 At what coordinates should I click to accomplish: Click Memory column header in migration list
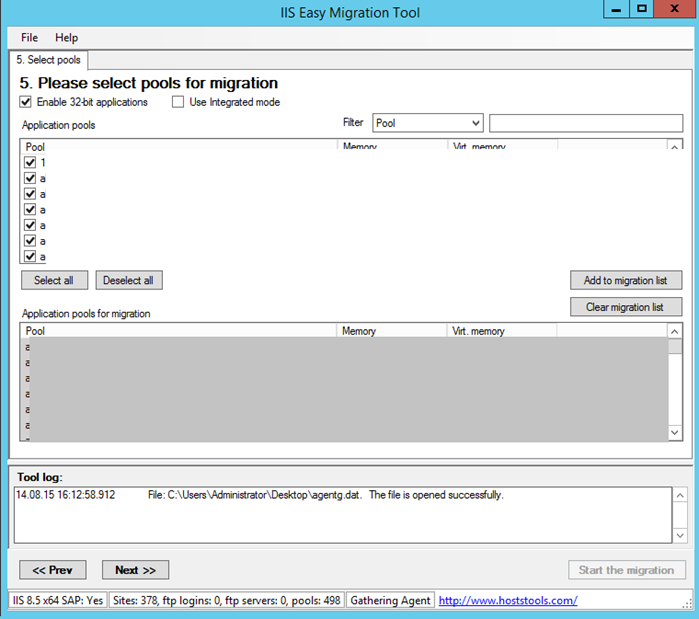click(391, 331)
